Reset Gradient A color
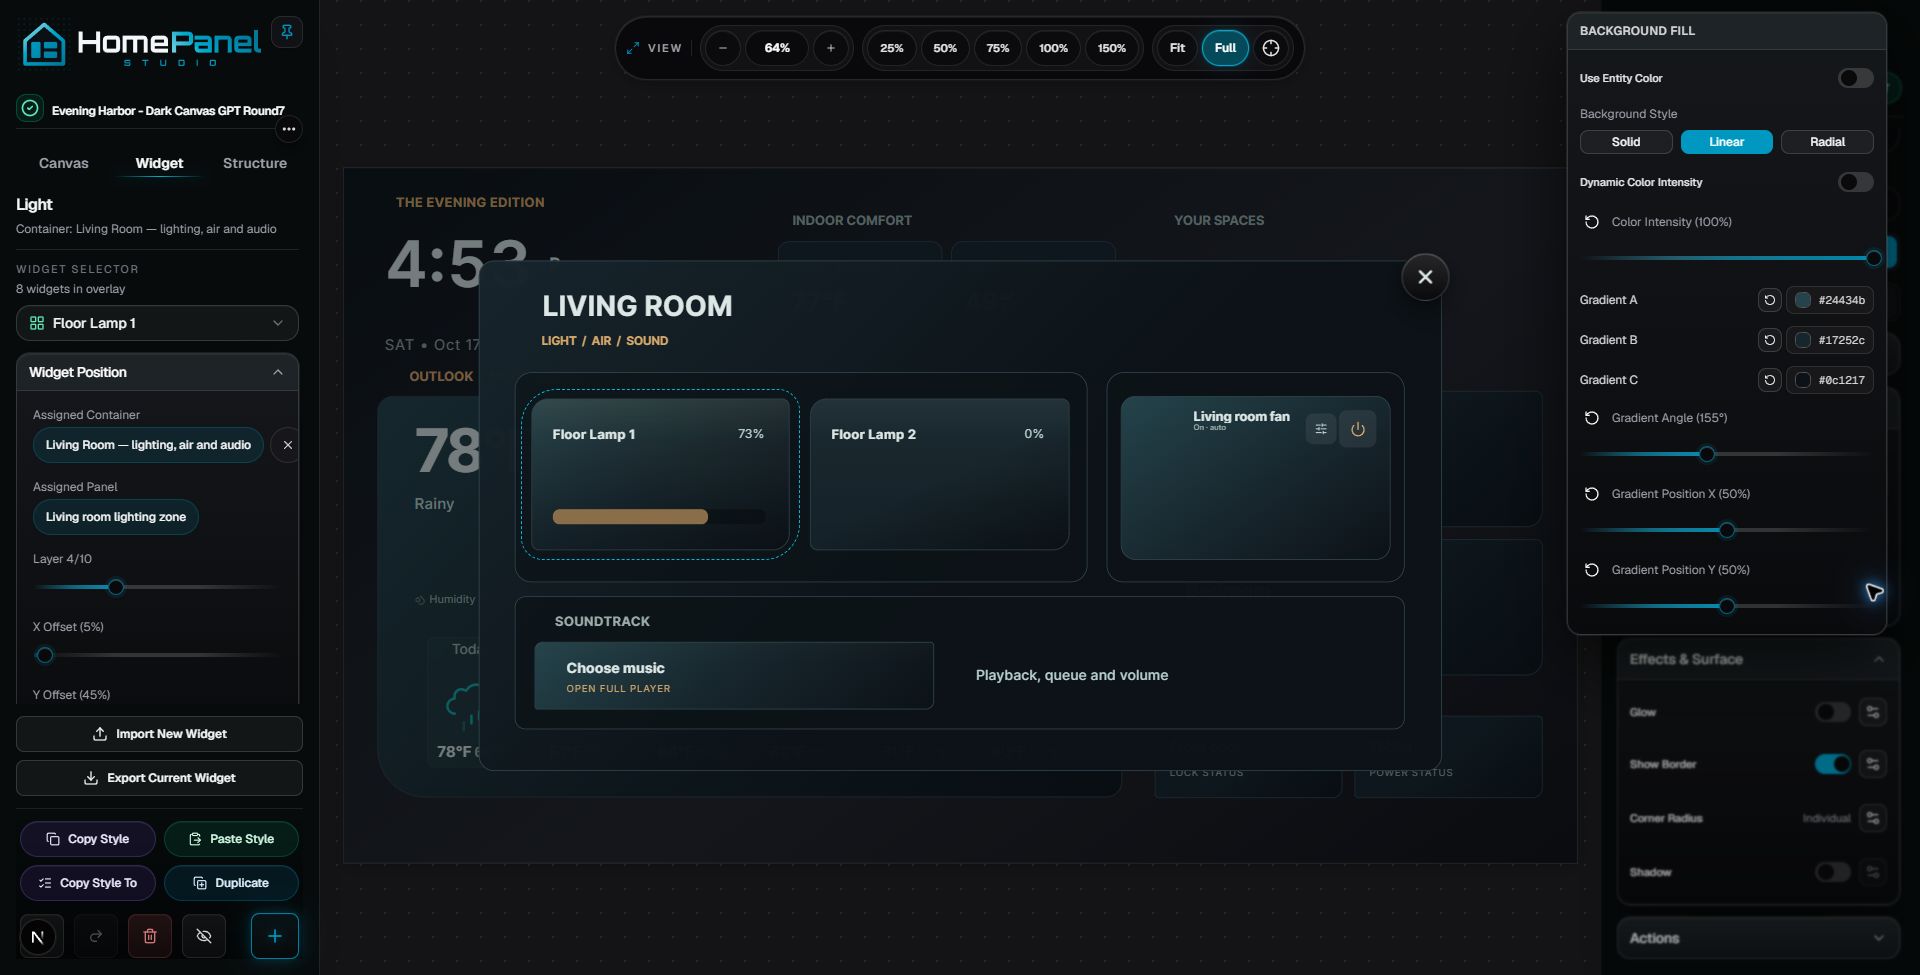The height and width of the screenshot is (975, 1920). (1770, 300)
